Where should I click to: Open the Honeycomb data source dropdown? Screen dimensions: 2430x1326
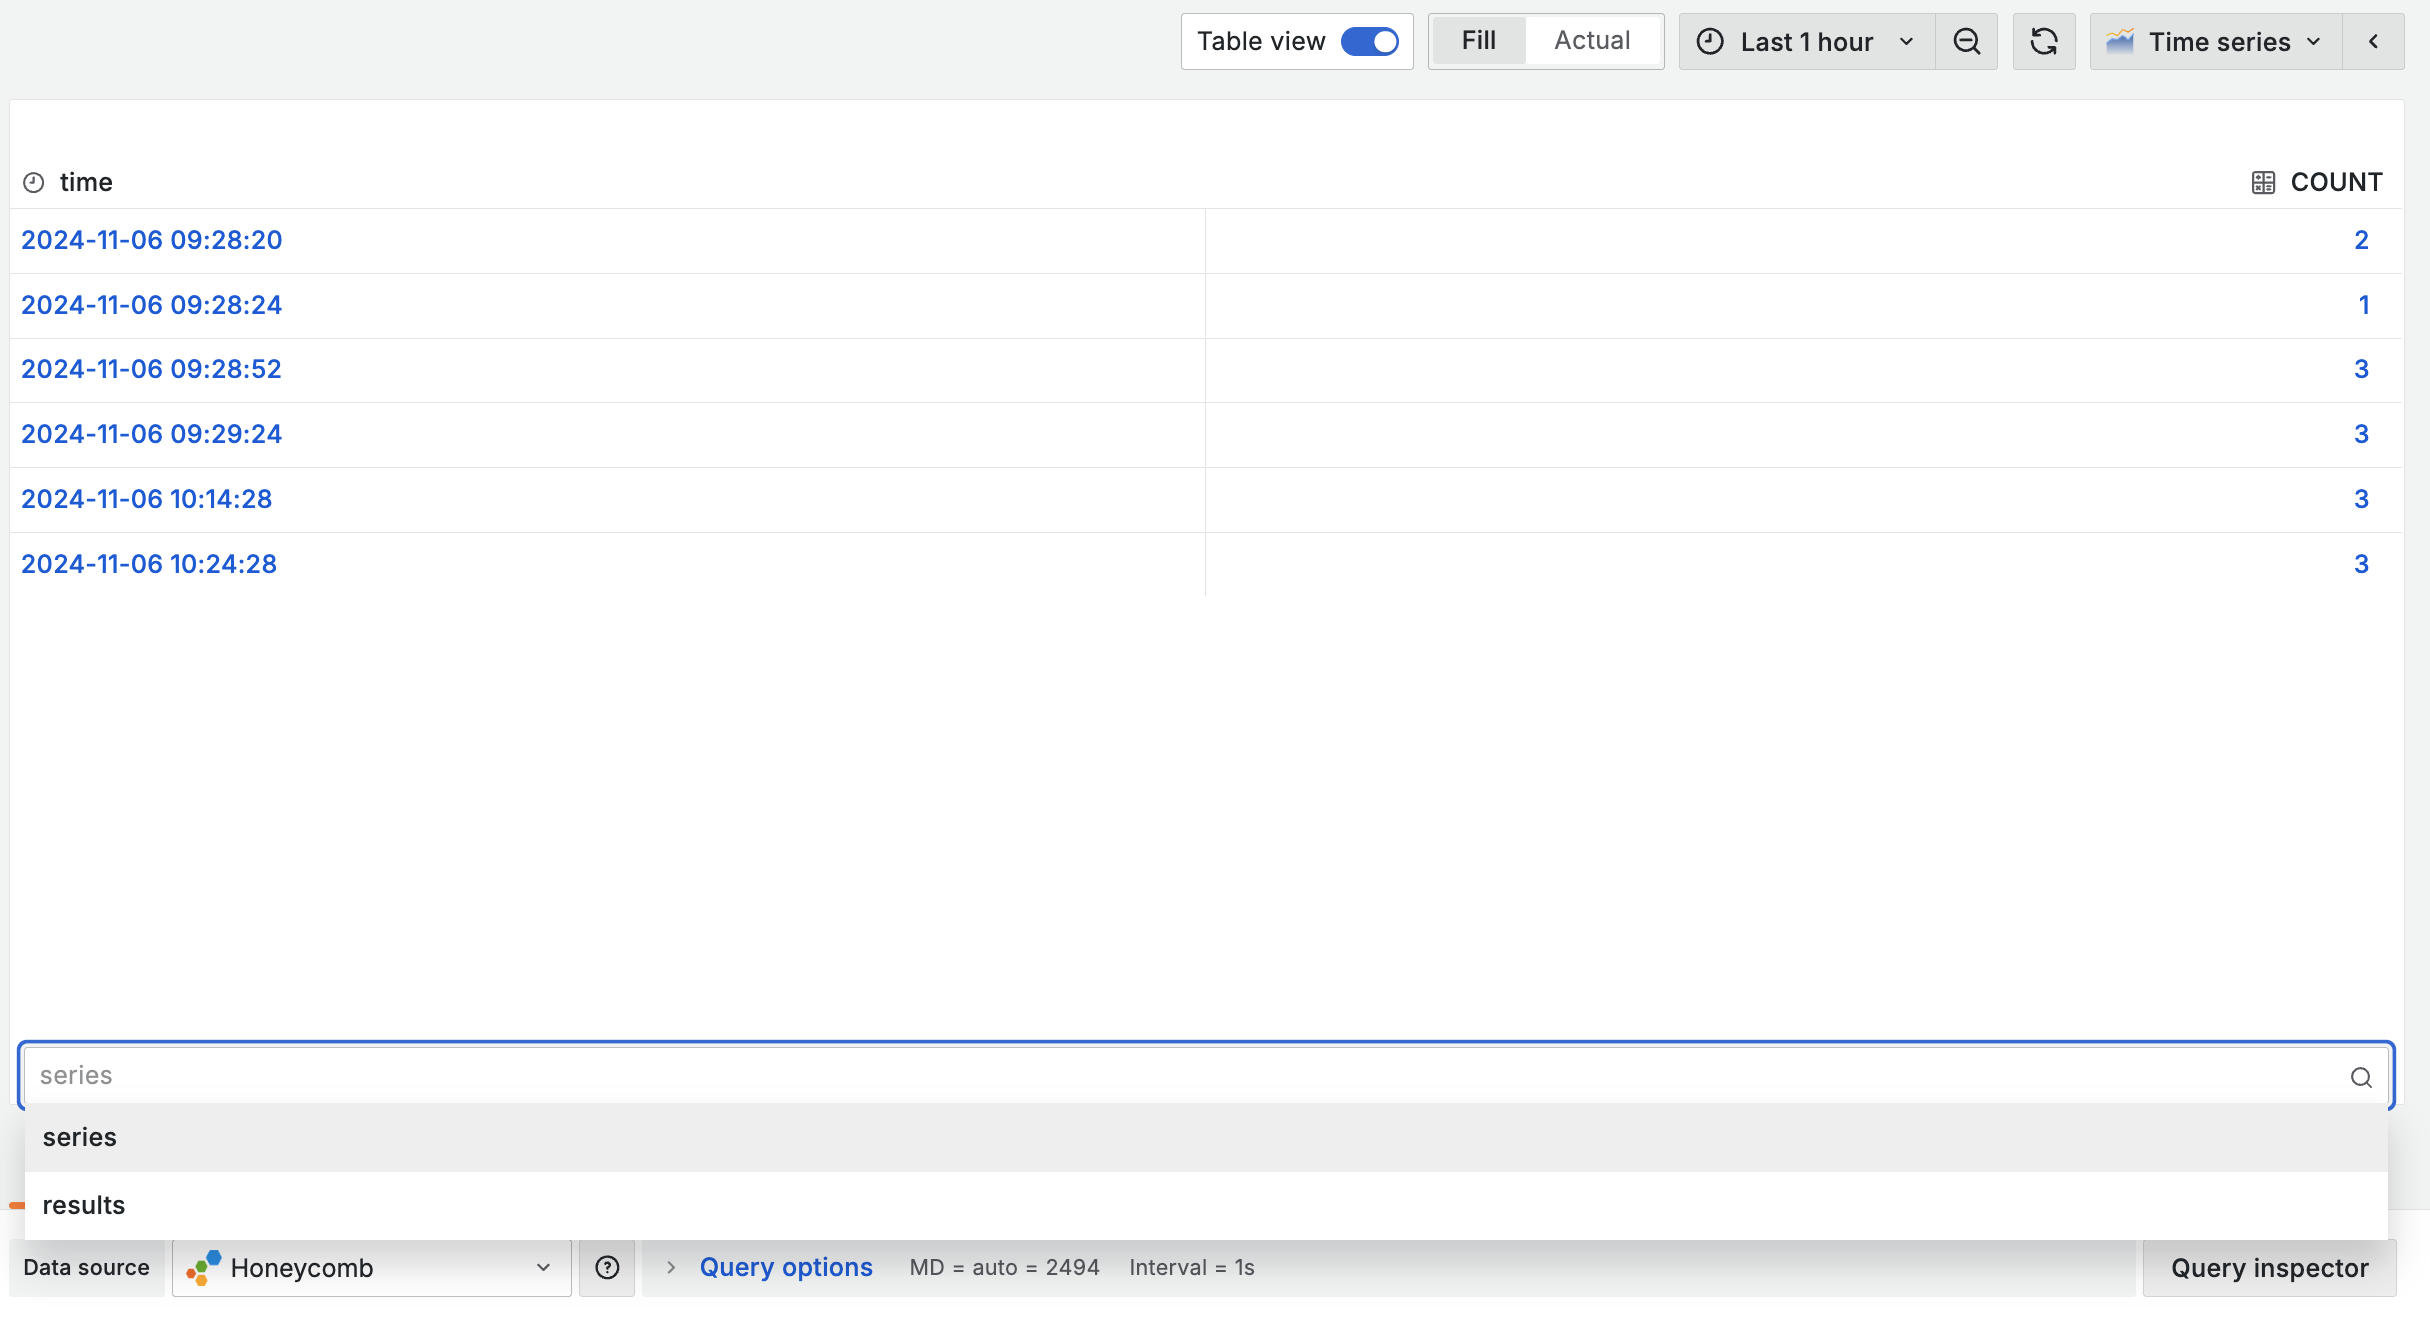pos(371,1268)
